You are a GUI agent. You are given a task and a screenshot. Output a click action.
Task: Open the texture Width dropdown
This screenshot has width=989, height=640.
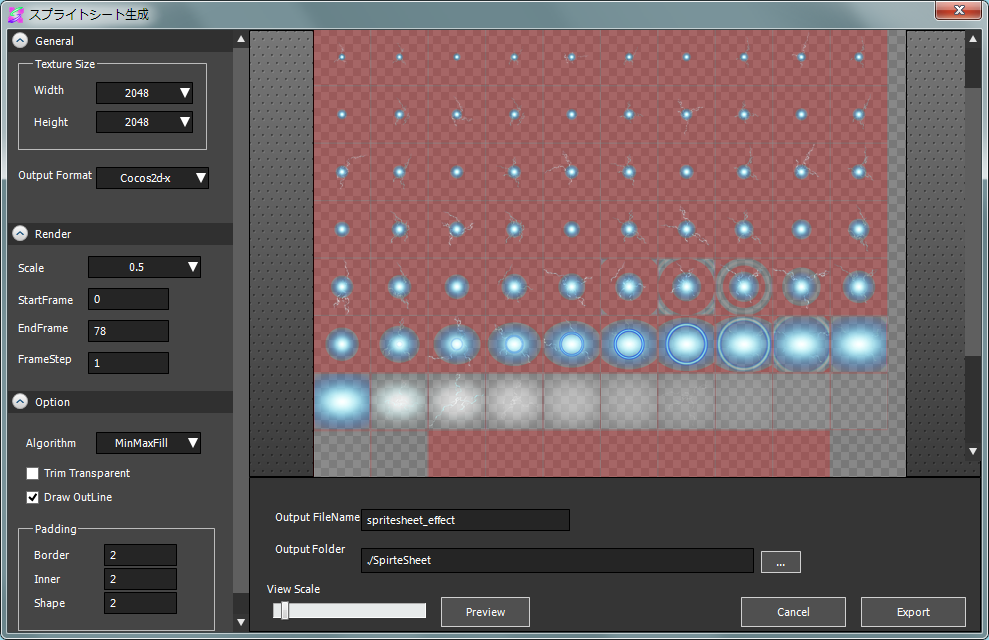pos(144,93)
